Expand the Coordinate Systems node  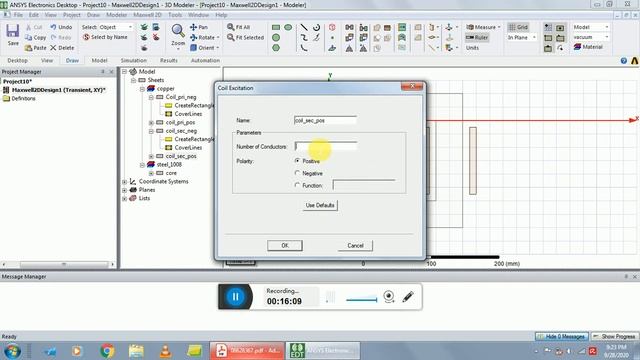124,181
